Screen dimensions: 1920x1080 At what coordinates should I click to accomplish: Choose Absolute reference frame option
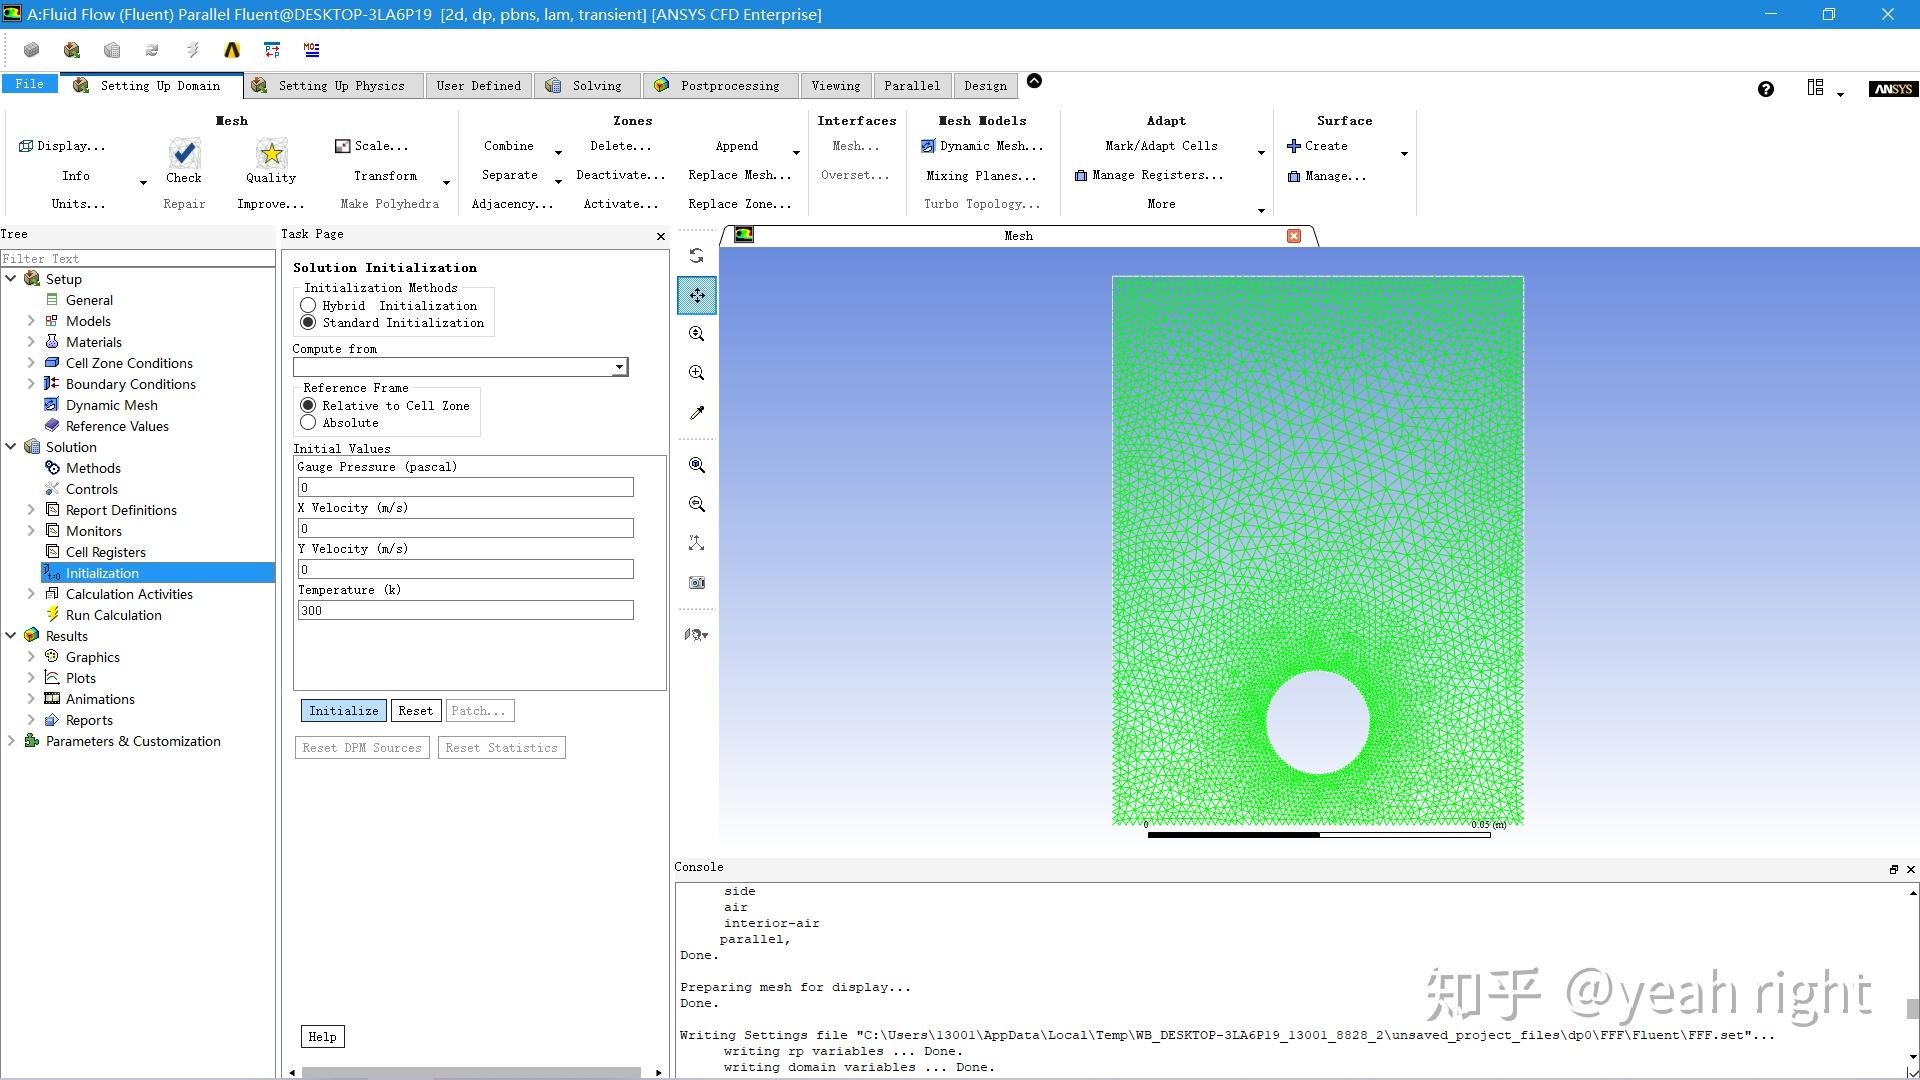(308, 423)
